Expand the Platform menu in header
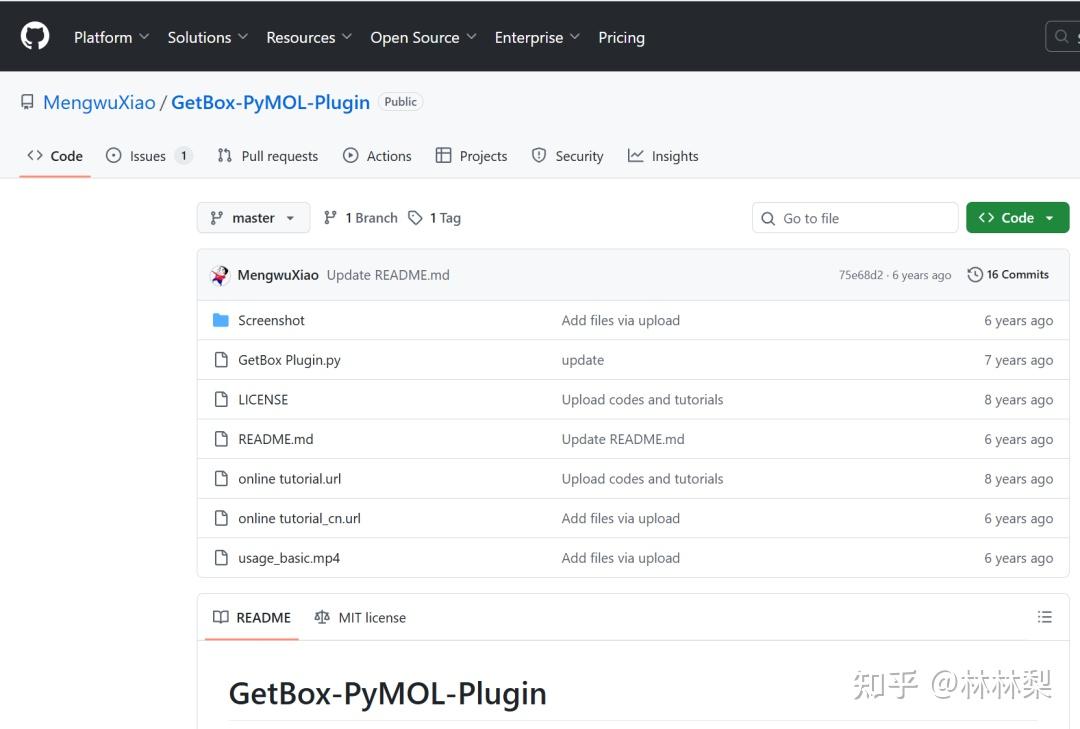Image resolution: width=1080 pixels, height=729 pixels. pos(111,37)
